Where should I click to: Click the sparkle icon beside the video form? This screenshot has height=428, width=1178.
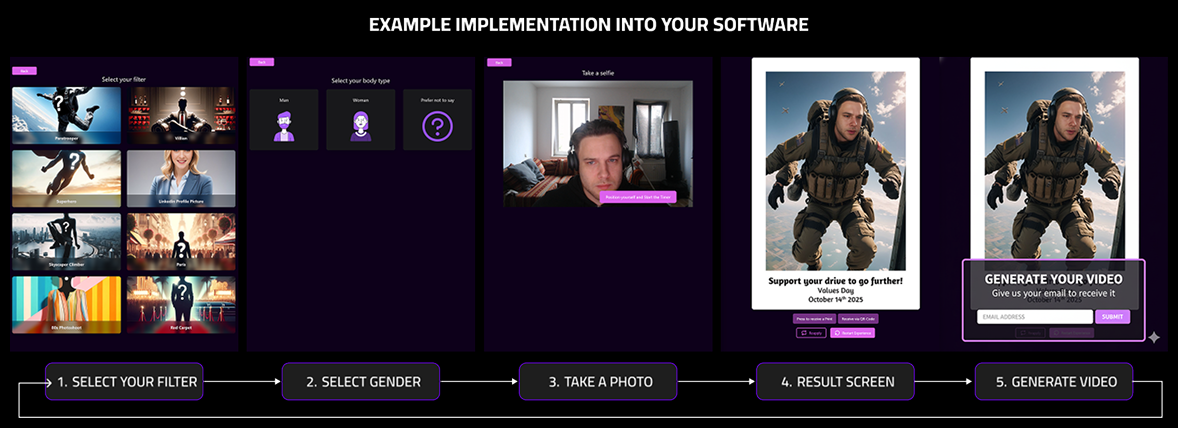[x=1153, y=338]
